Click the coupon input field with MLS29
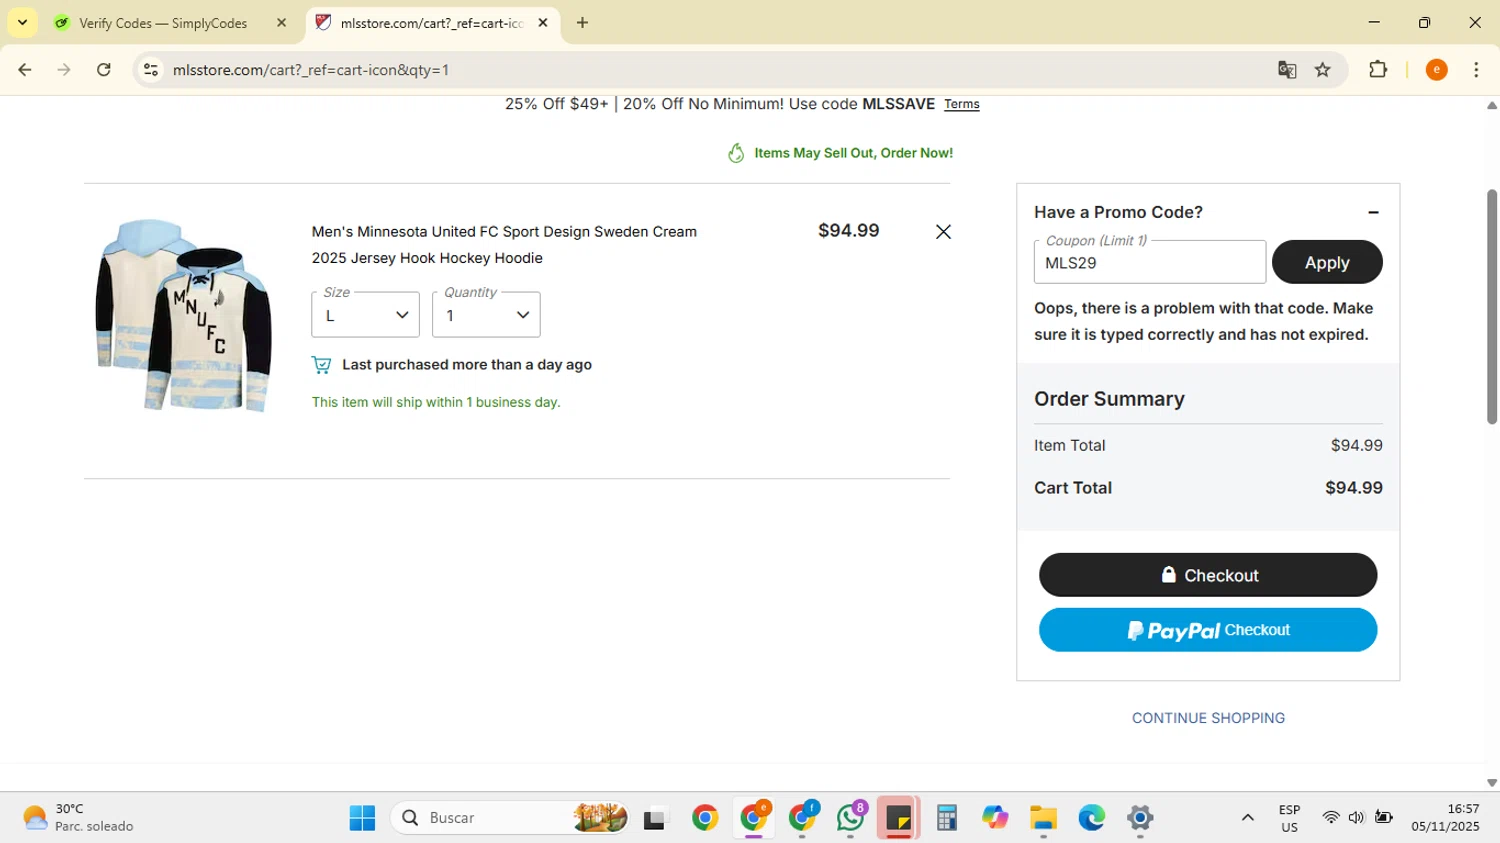1500x843 pixels. pos(1150,263)
